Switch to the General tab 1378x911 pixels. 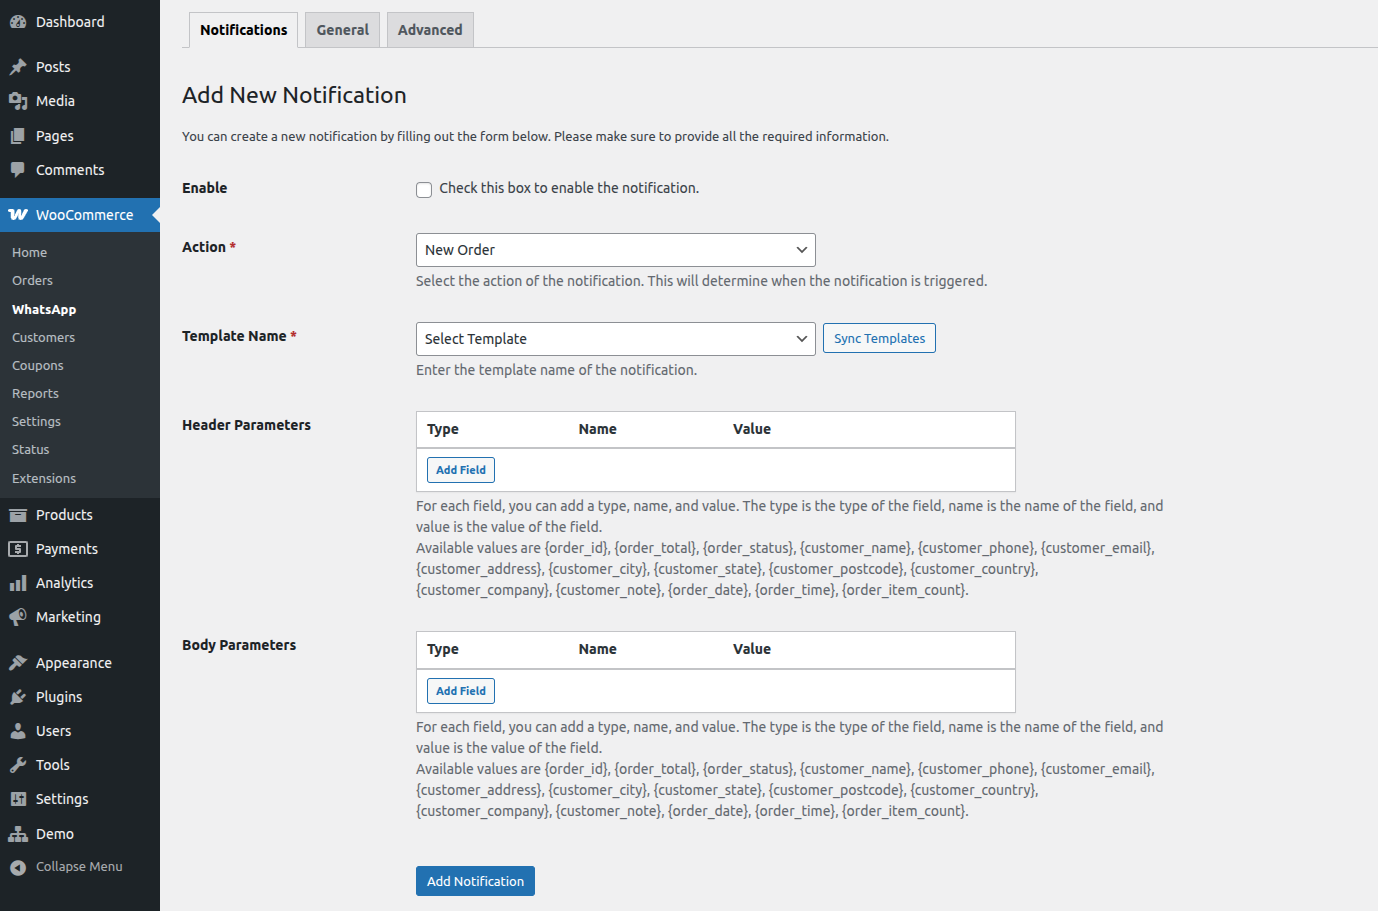pyautogui.click(x=342, y=30)
